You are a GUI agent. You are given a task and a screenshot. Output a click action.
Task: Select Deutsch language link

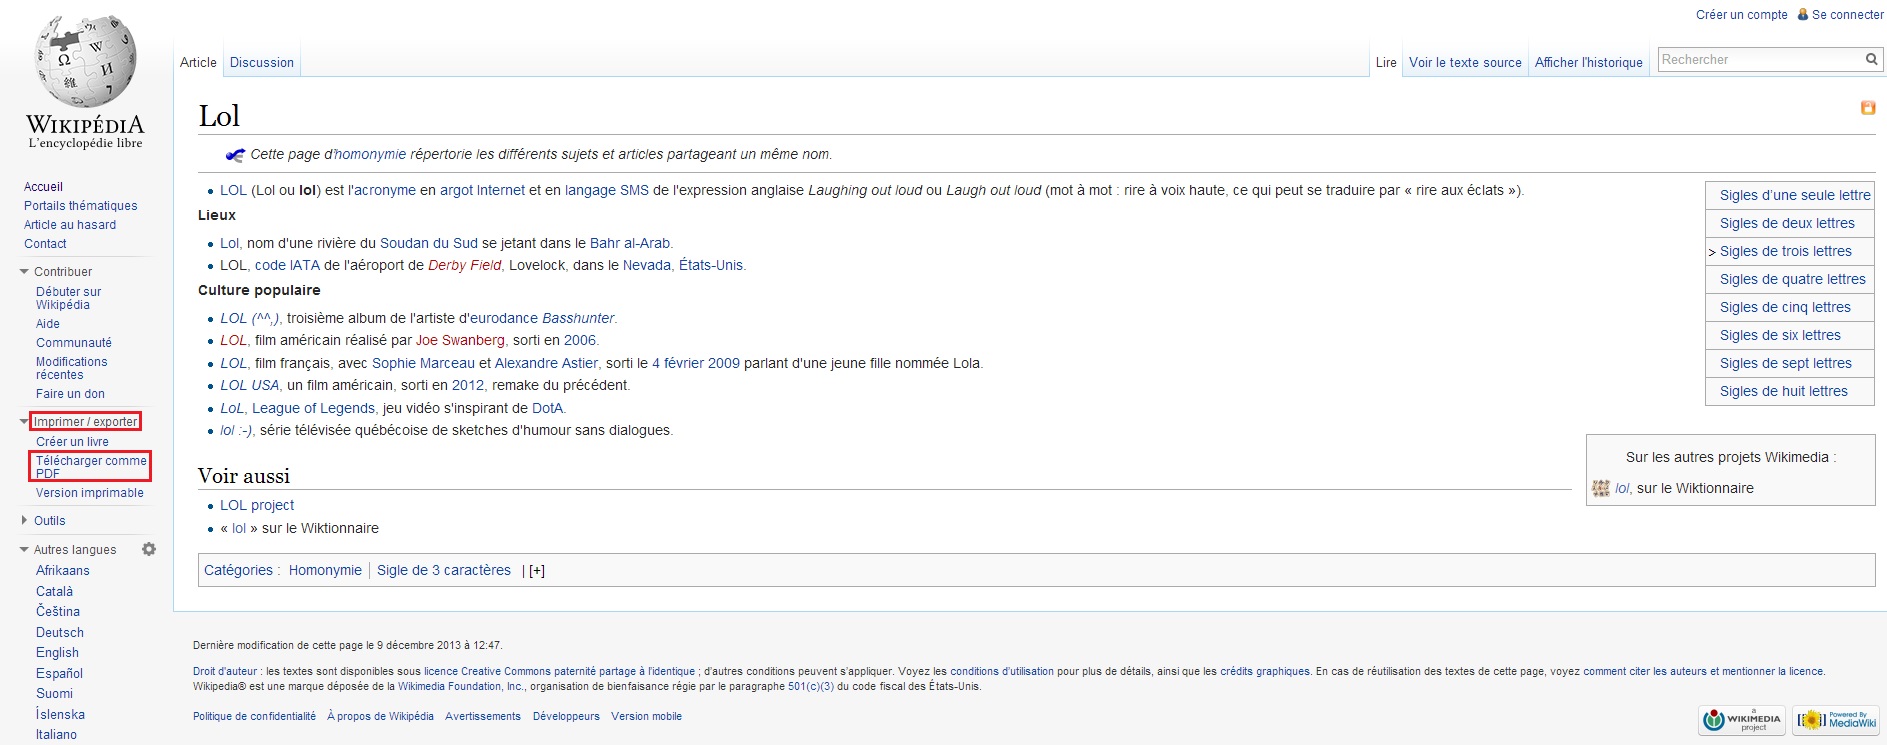60,633
